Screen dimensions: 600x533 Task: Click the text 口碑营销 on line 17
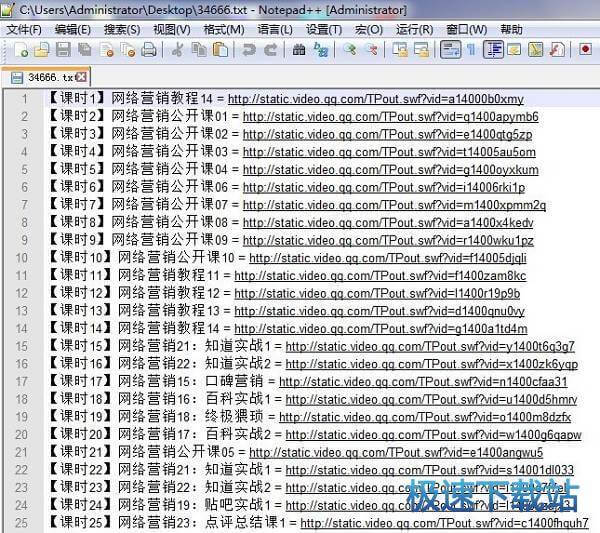pos(234,381)
